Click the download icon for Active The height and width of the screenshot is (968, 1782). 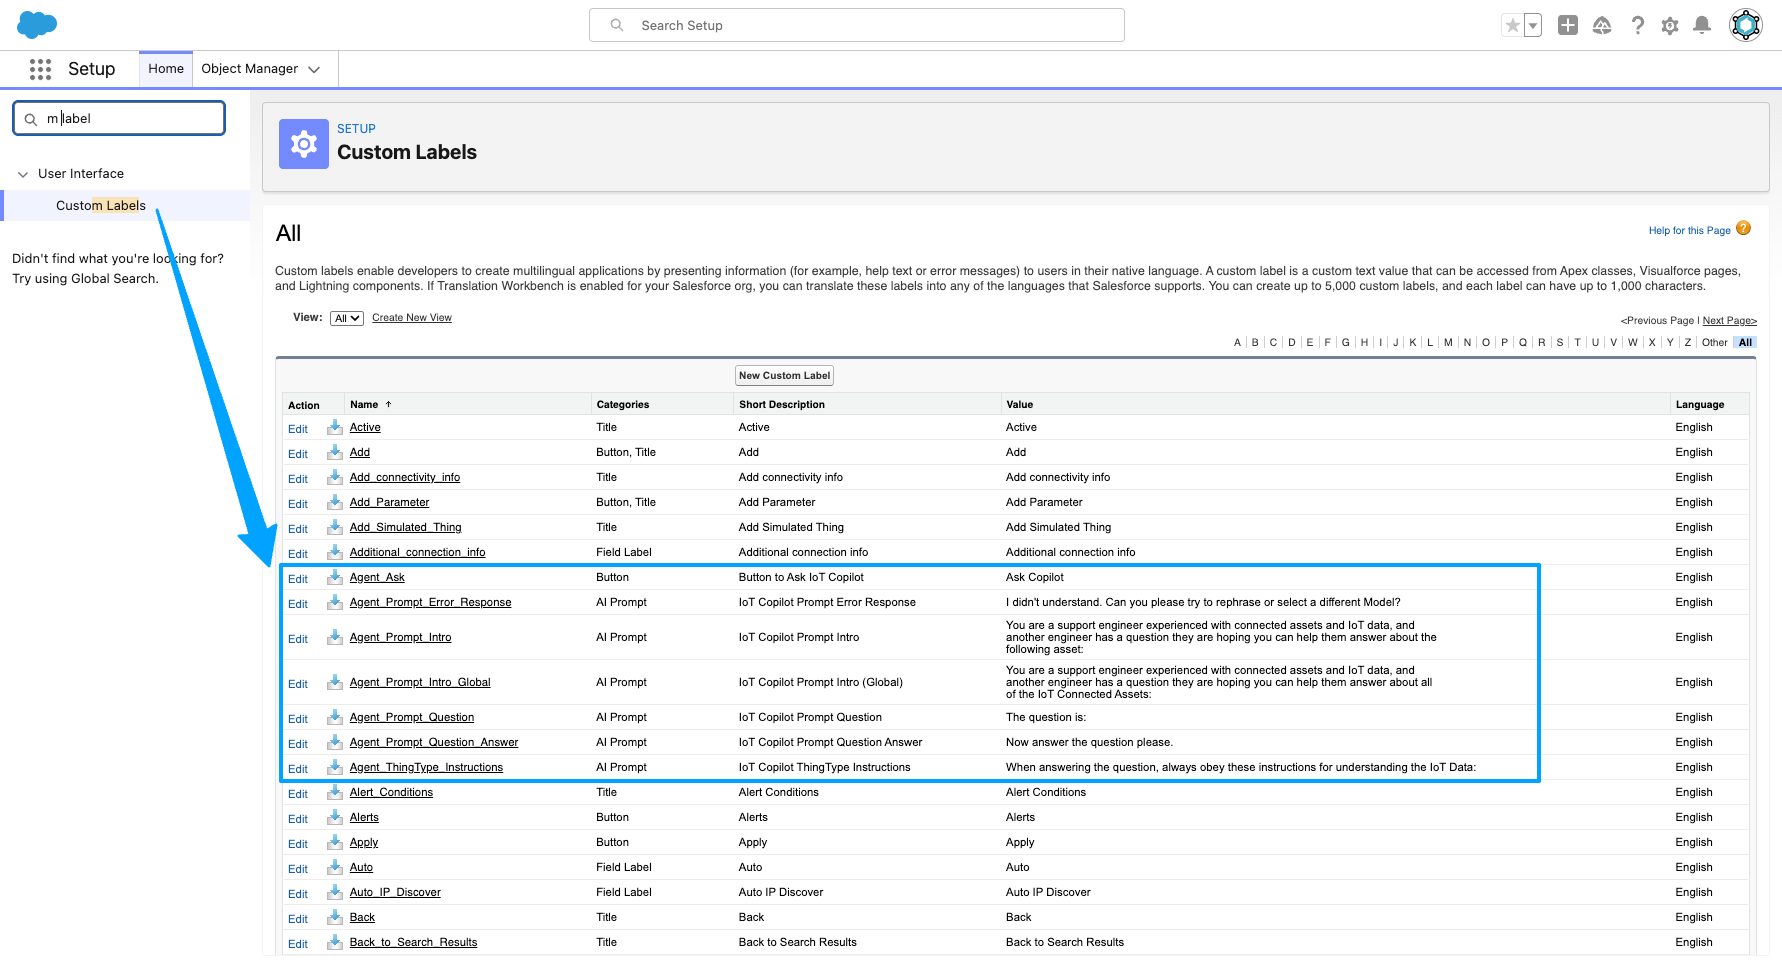335,427
